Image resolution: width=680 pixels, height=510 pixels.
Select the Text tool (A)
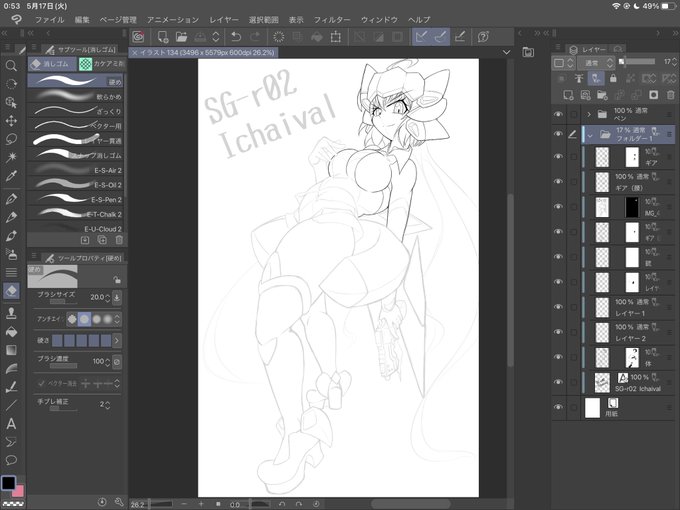click(11, 423)
